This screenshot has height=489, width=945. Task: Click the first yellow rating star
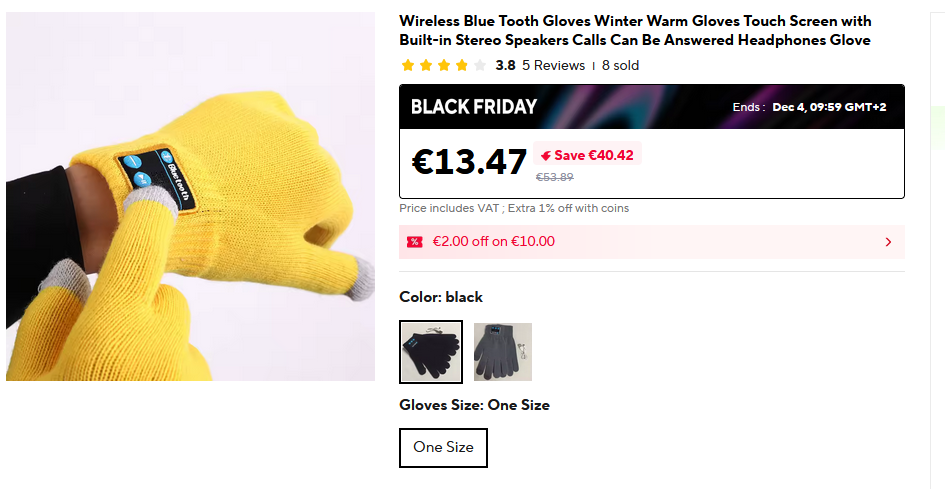[x=408, y=66]
